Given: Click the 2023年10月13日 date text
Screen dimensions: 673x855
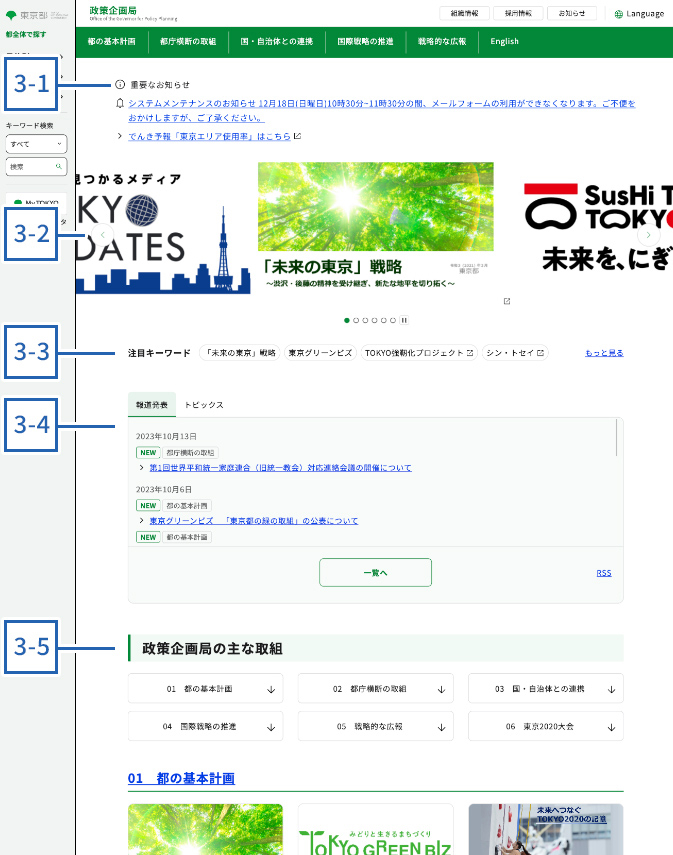Looking at the screenshot, I should [166, 436].
